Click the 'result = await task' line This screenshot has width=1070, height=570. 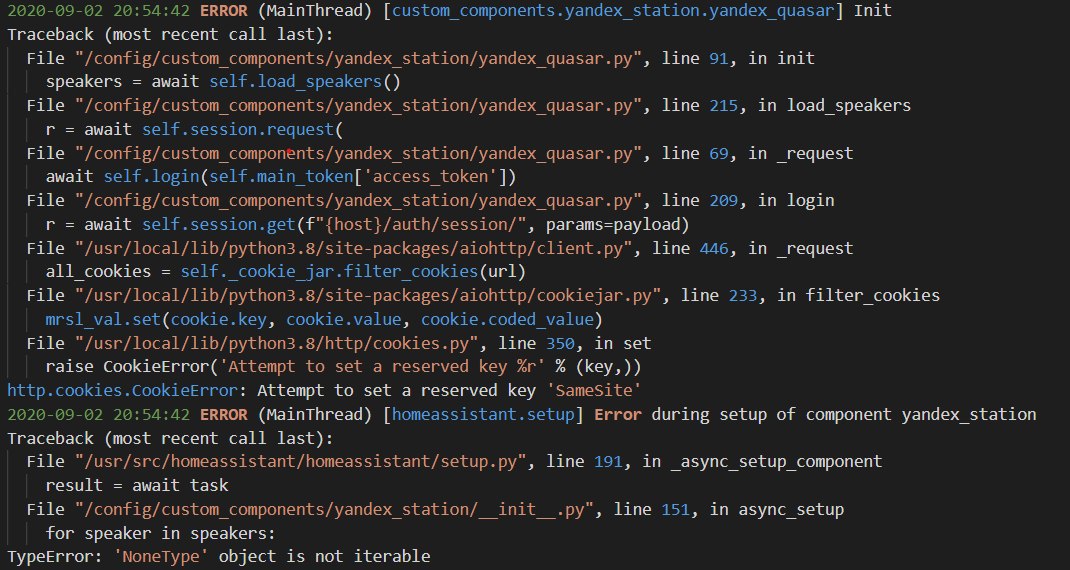pyautogui.click(x=136, y=485)
